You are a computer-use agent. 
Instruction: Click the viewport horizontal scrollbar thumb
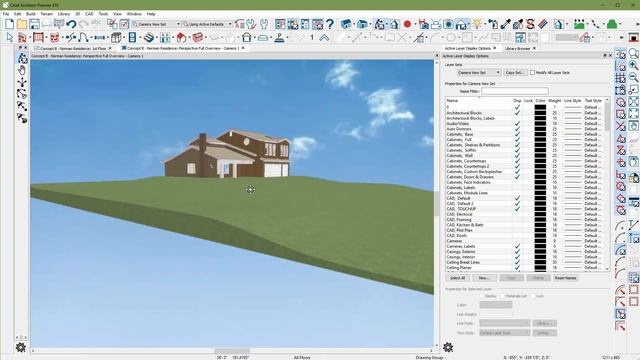click(232, 351)
